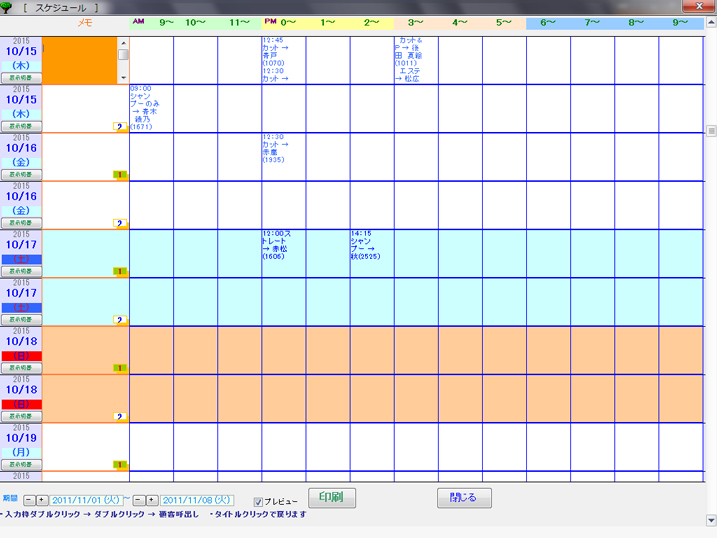Select the AM 9~ time header
717x538 pixels.
coord(152,23)
